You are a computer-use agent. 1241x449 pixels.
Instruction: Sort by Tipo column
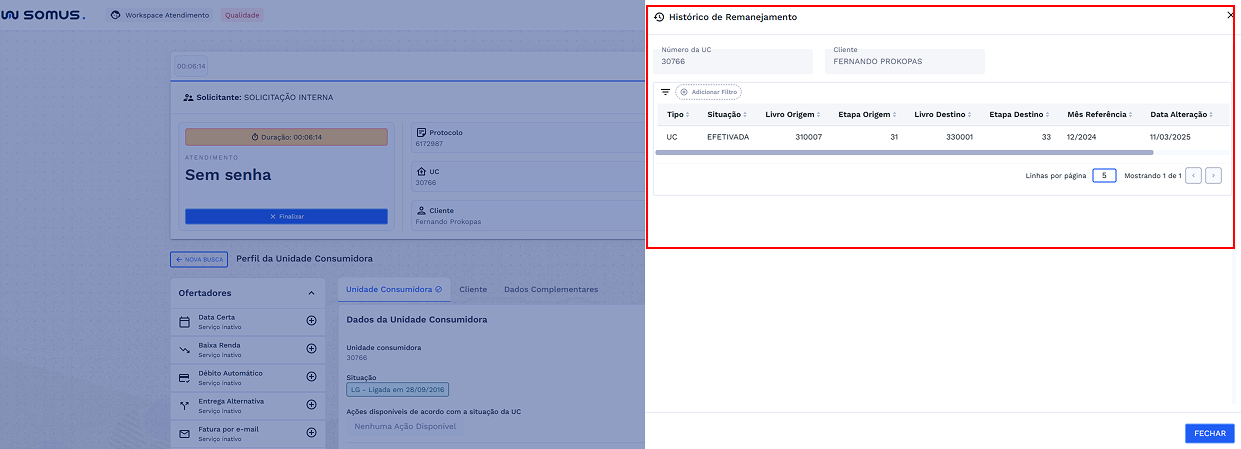click(678, 114)
